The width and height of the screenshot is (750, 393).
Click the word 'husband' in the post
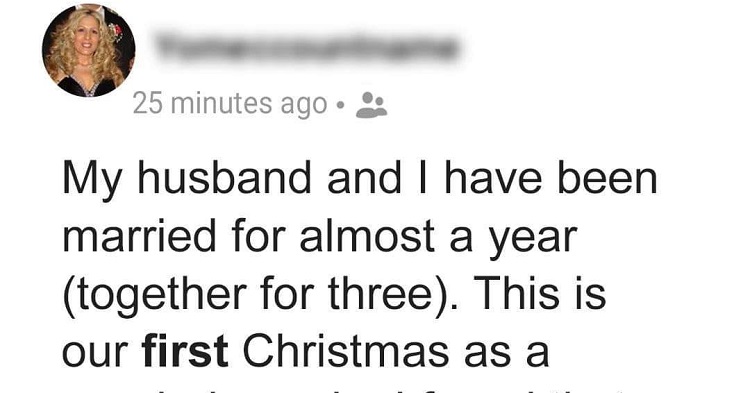click(225, 178)
